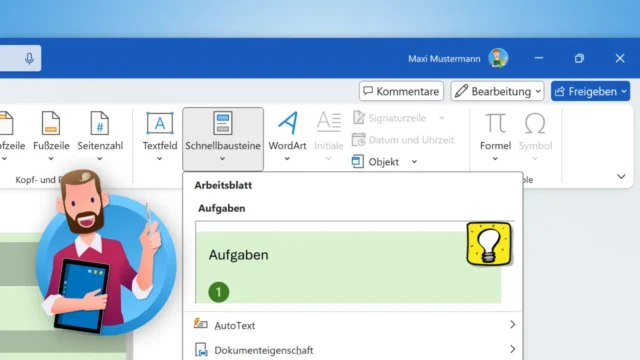Click the bold Aufgaben gallery item title
This screenshot has height=360, width=640.
pos(222,209)
